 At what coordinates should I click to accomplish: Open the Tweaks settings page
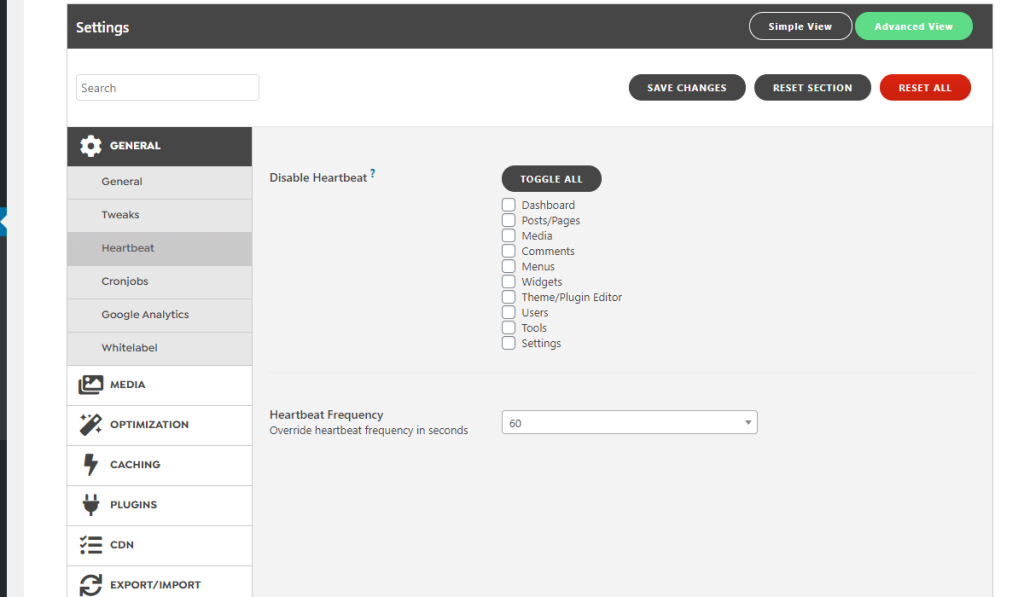[159, 216]
